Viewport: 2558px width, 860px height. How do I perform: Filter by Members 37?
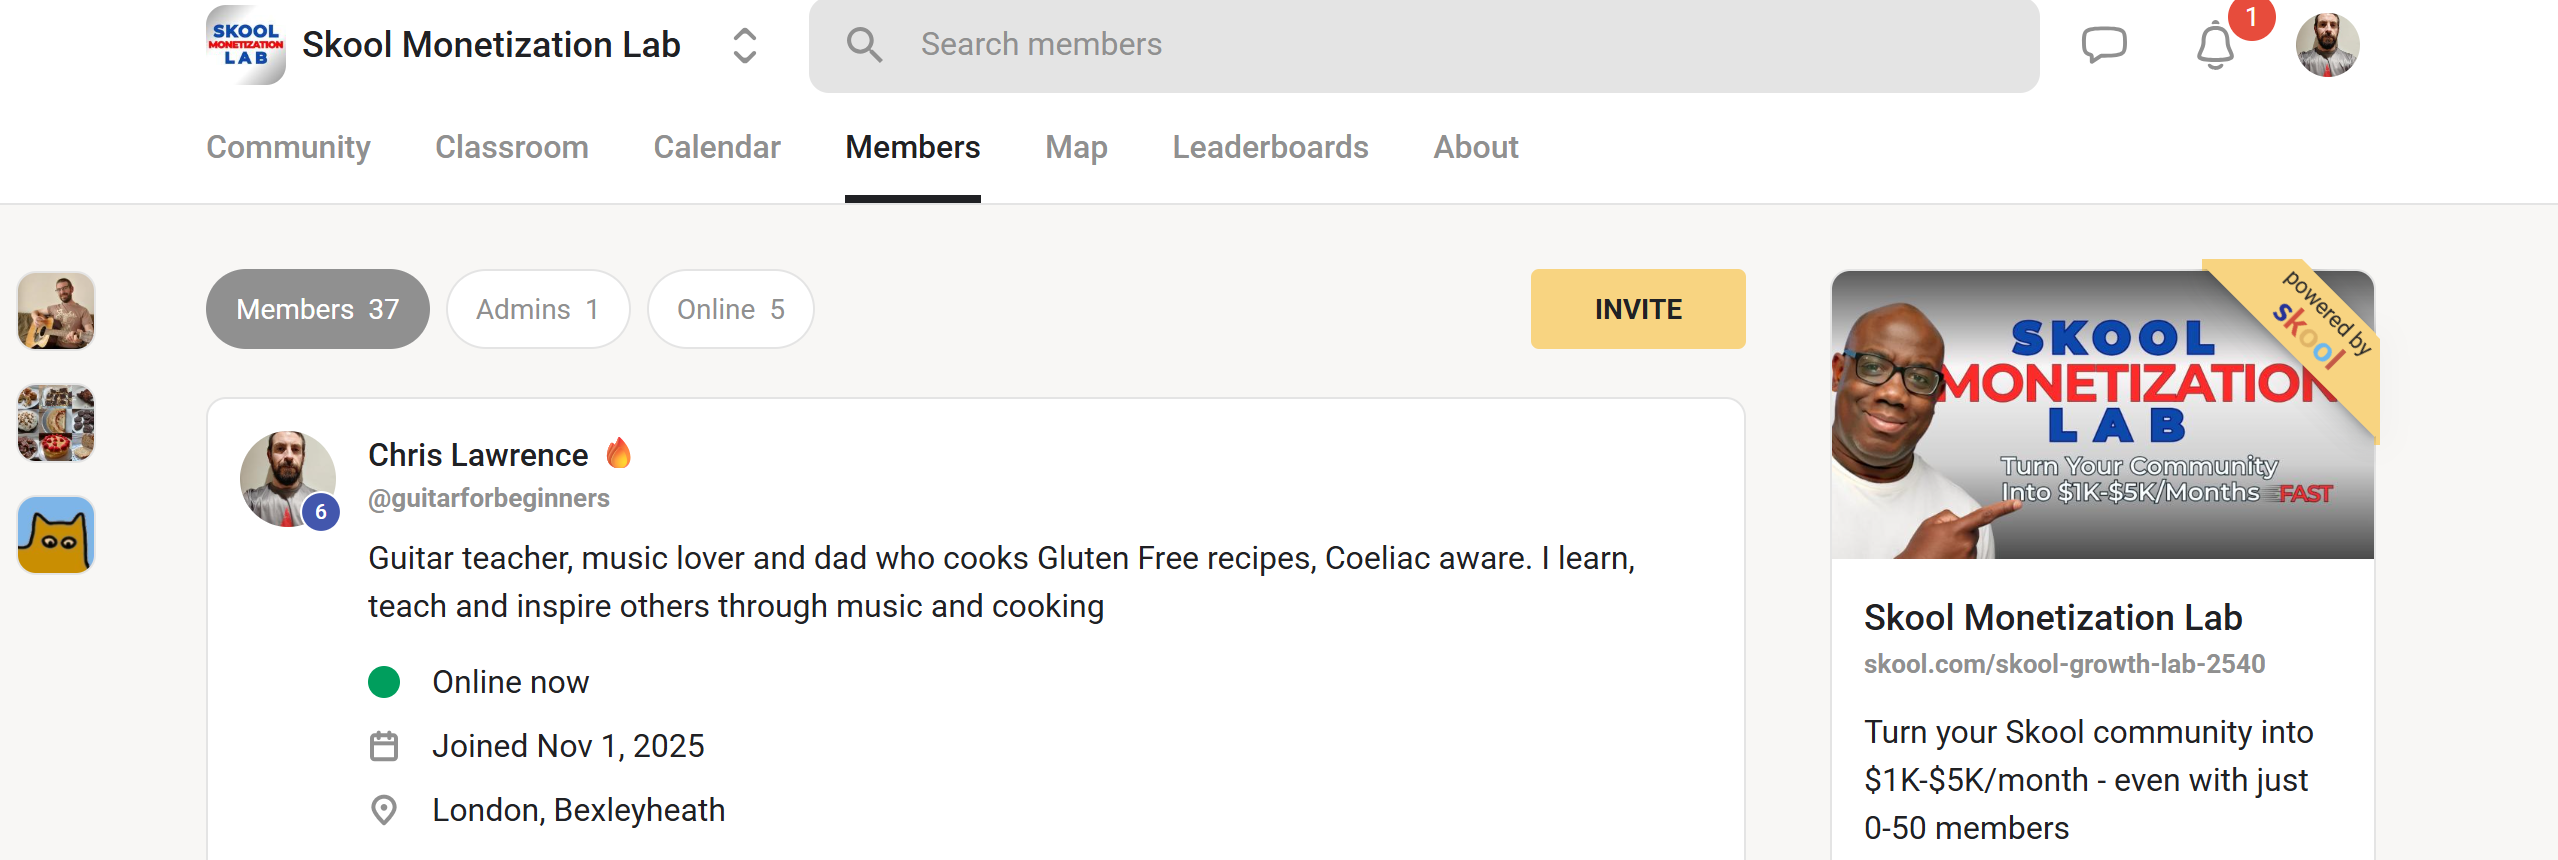317,309
